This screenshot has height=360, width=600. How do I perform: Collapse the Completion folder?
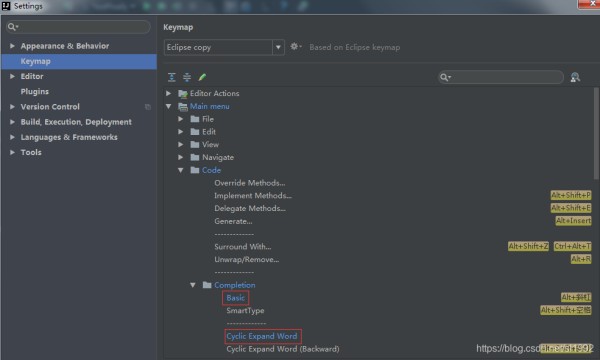(x=193, y=285)
